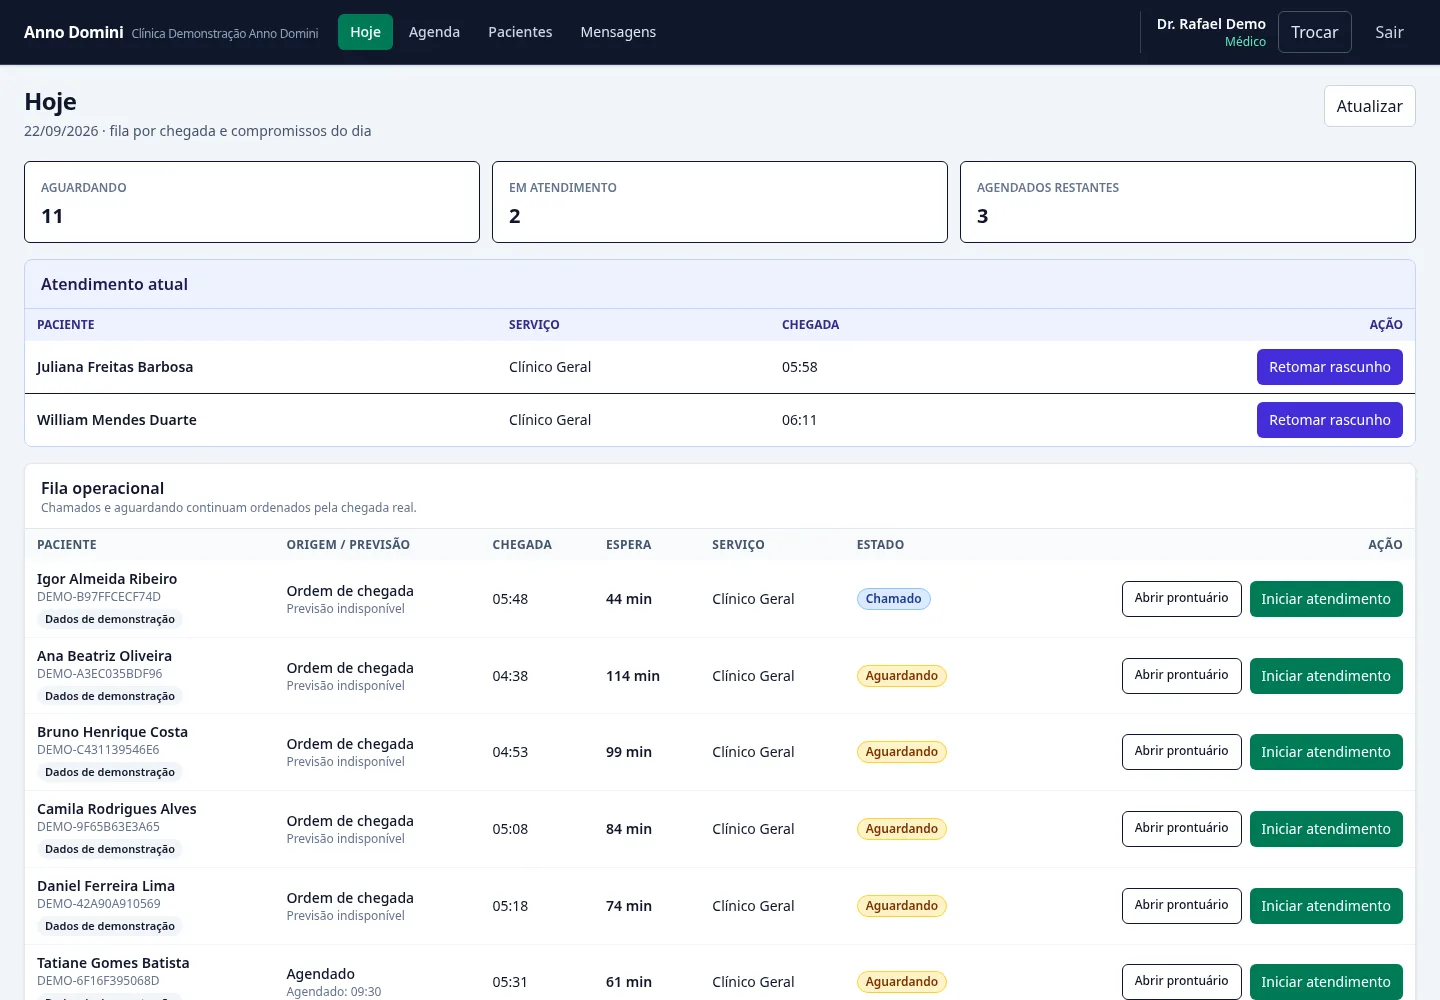Switch to the Agenda tab
This screenshot has width=1440, height=1000.
click(434, 32)
